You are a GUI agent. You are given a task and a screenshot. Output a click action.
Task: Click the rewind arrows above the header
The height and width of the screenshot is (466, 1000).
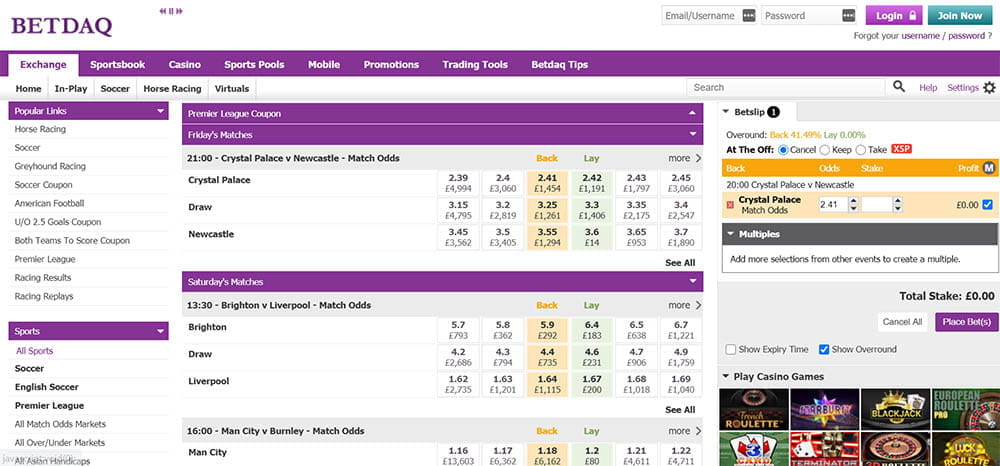pyautogui.click(x=163, y=11)
